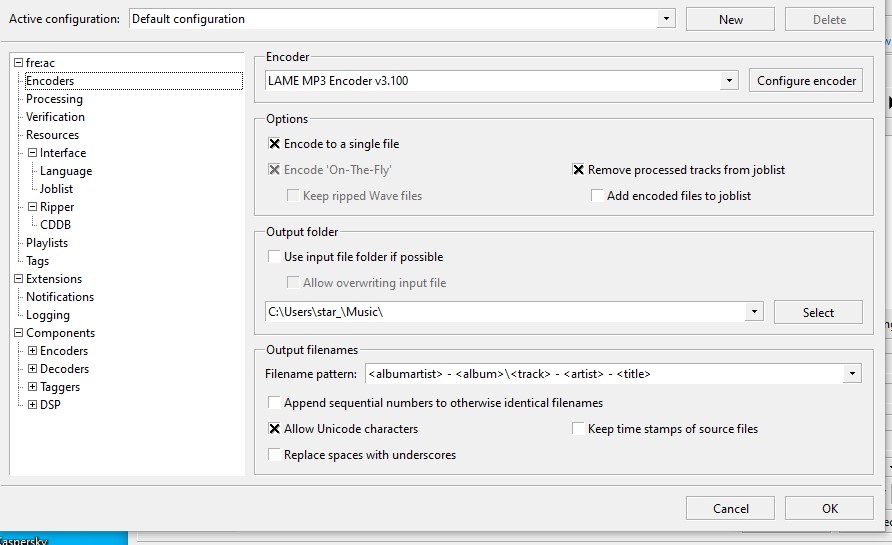
Task: Expand Encoders node under Components
Action: coord(32,350)
